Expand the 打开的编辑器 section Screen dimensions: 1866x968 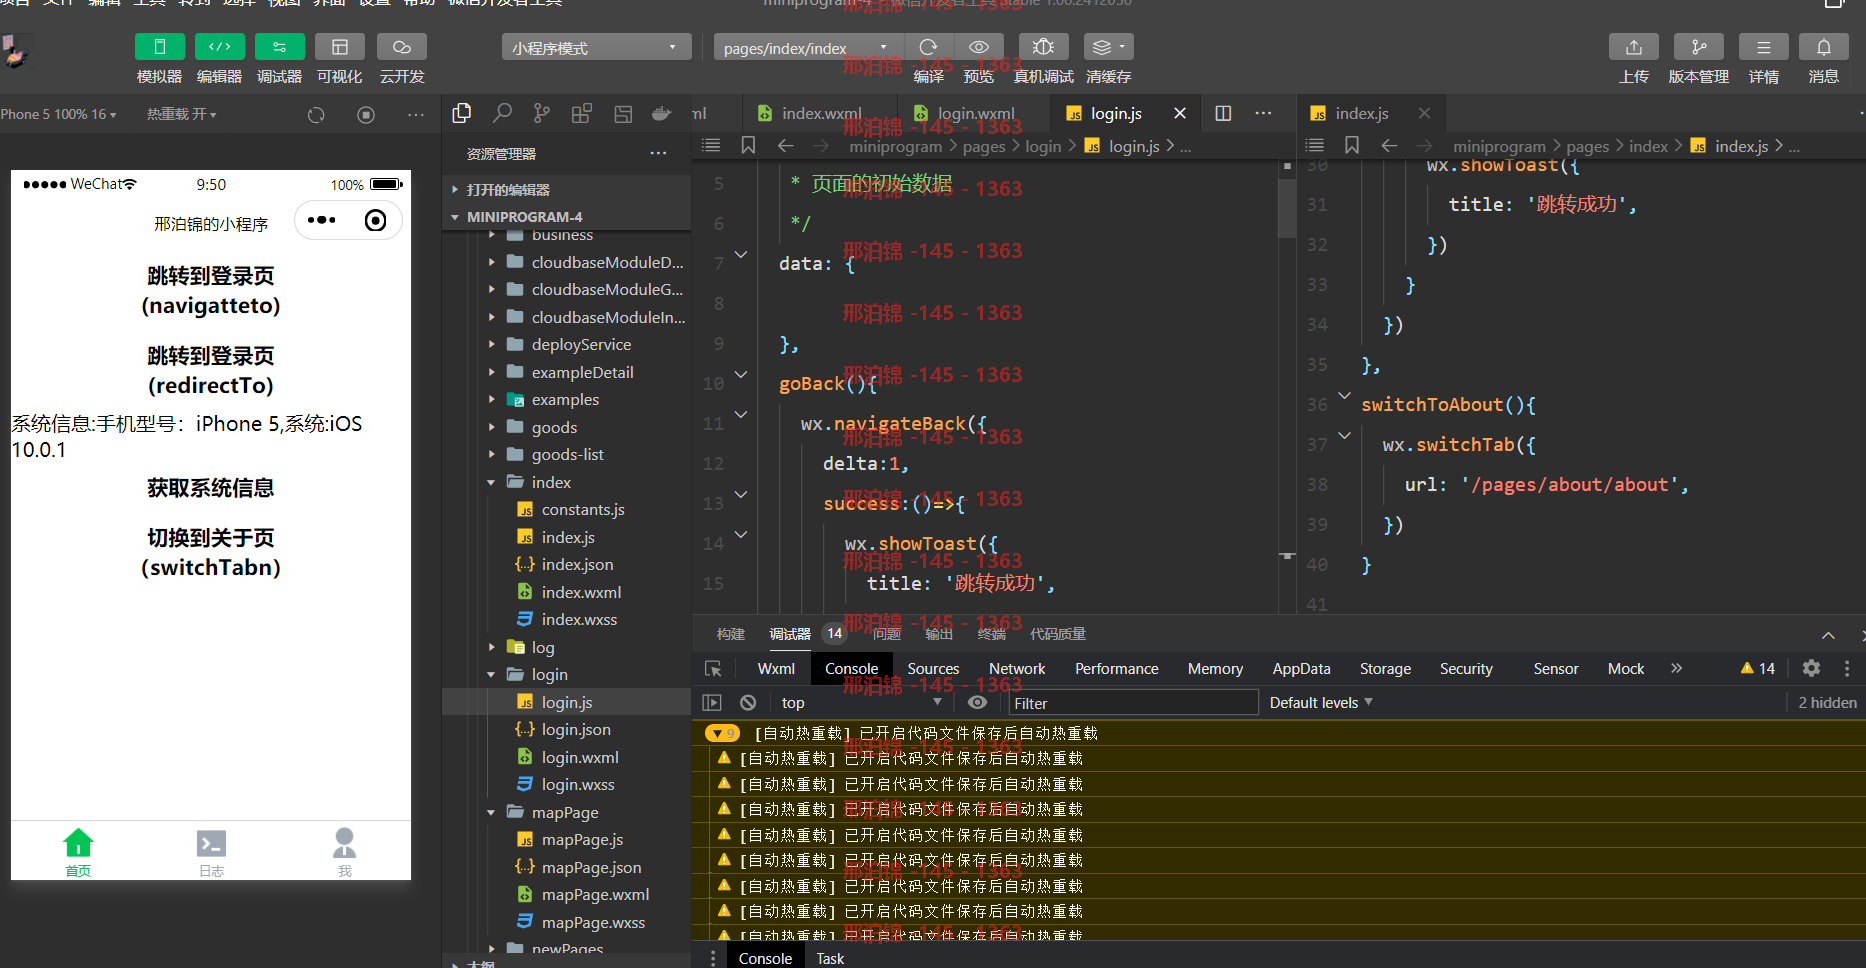coord(566,190)
